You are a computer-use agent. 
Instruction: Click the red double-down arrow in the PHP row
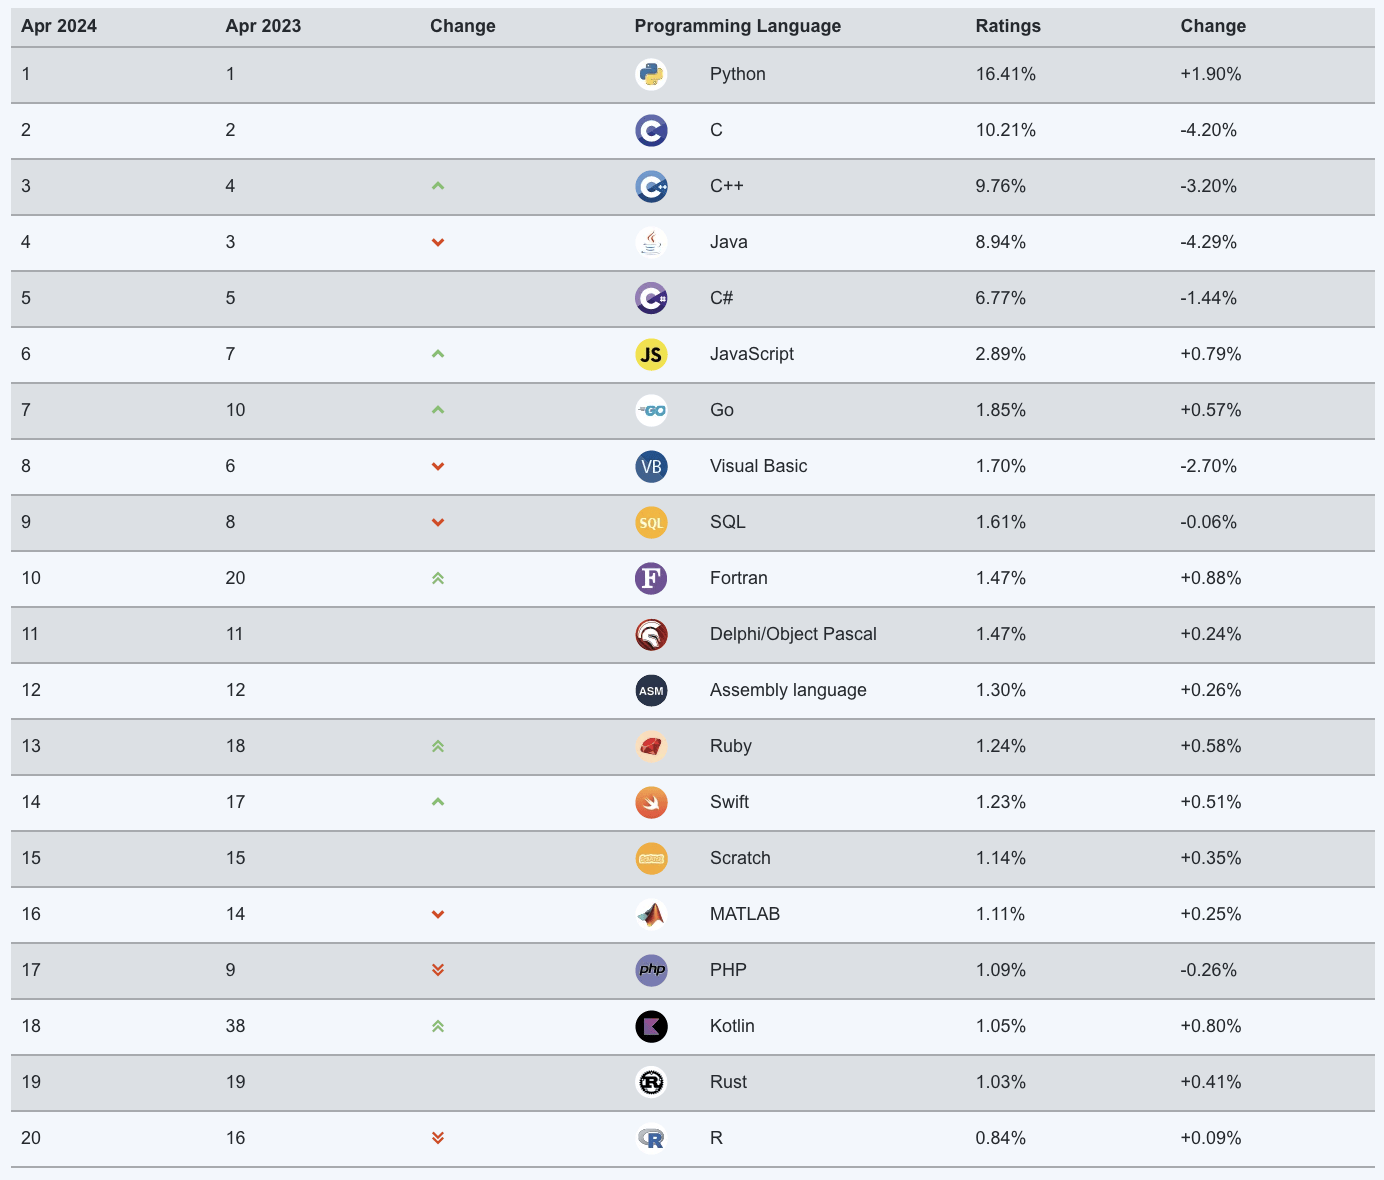pos(438,970)
